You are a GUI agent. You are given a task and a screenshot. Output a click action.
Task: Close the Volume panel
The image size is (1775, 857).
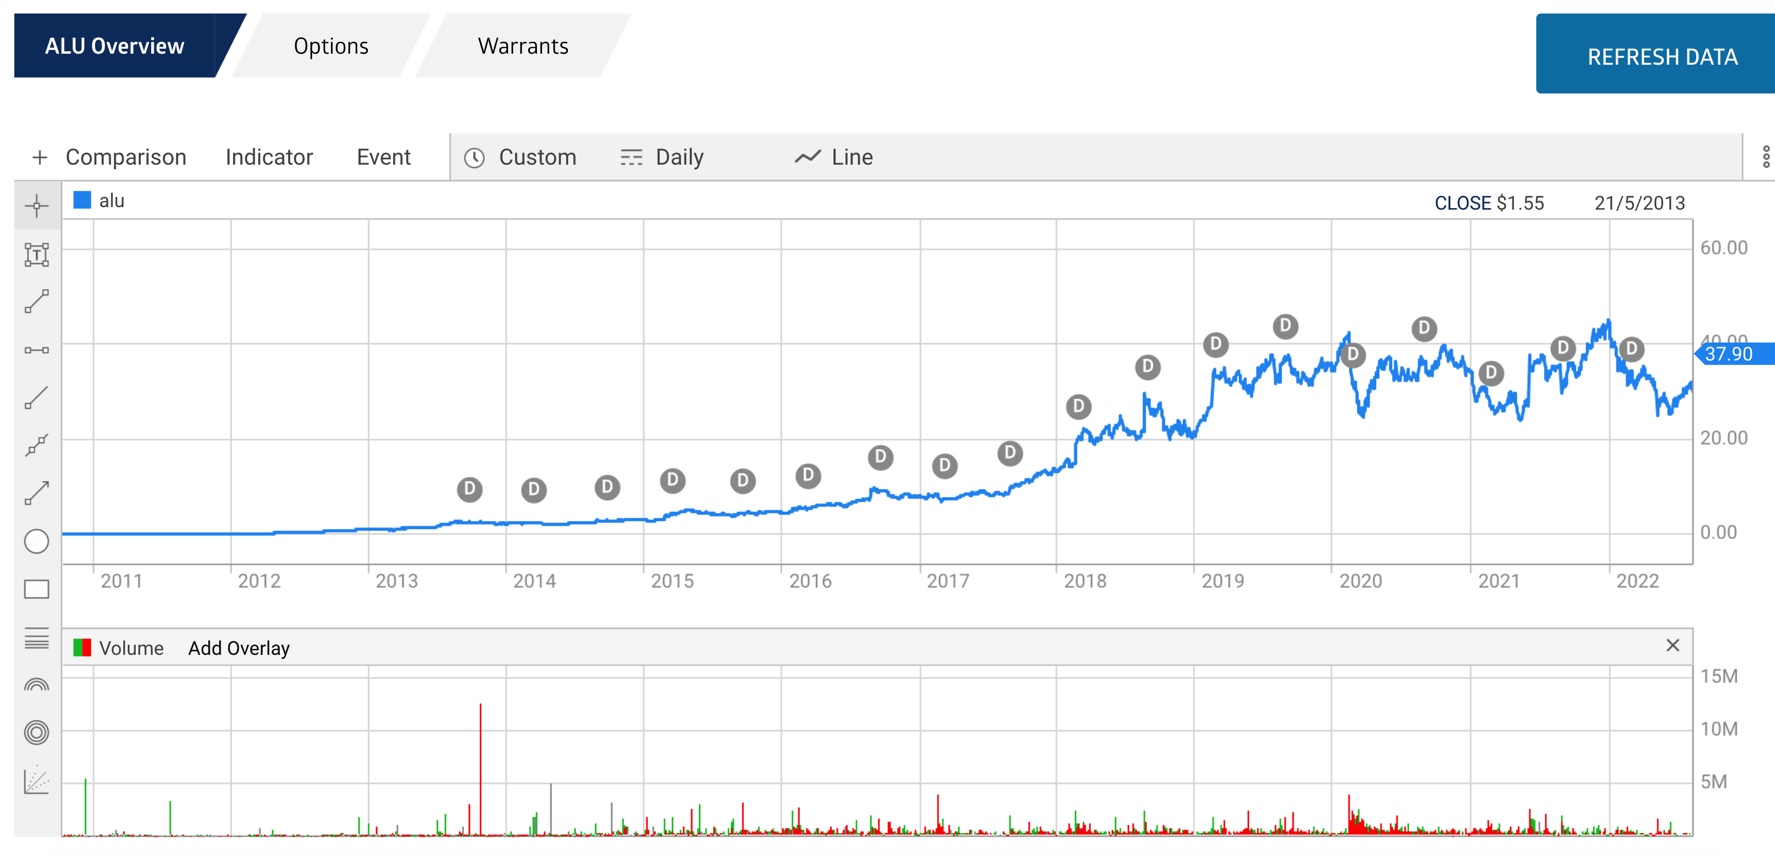click(x=1672, y=645)
